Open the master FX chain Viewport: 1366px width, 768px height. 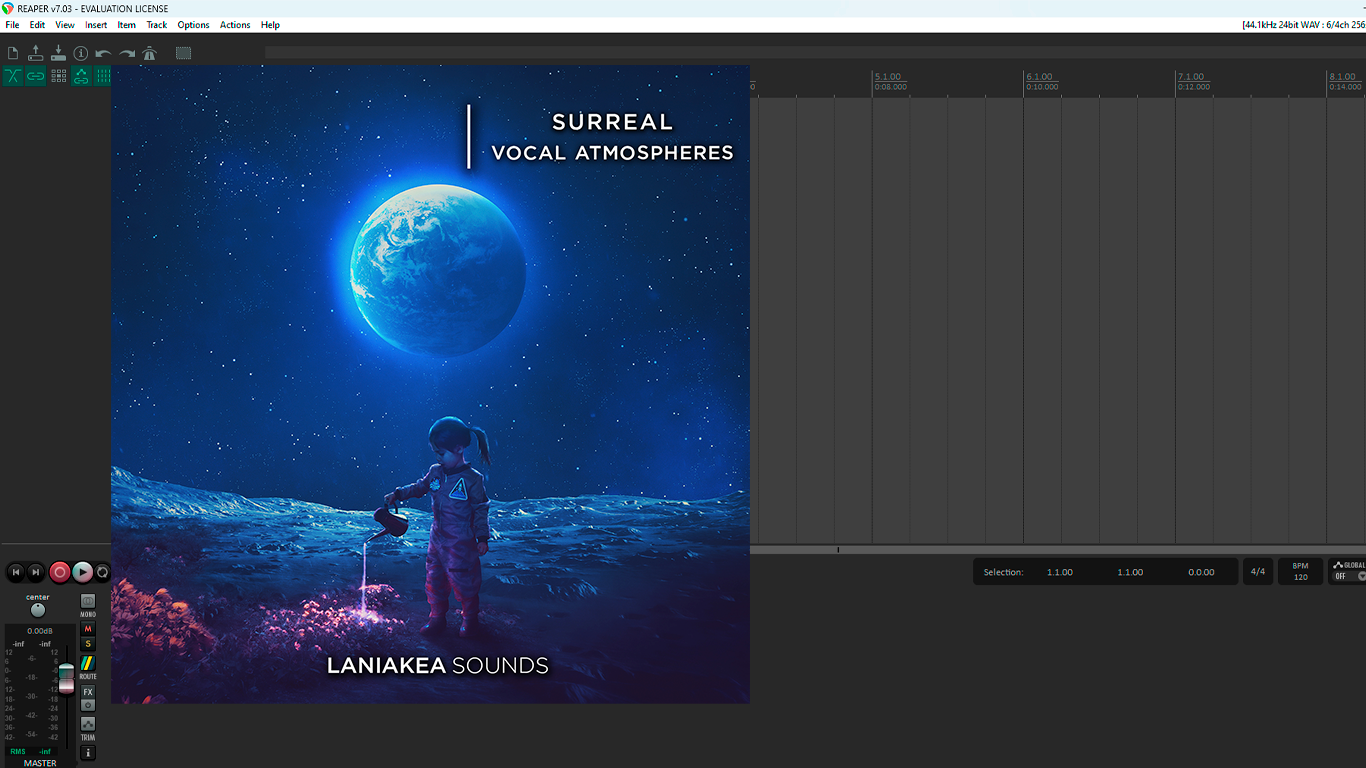point(88,692)
